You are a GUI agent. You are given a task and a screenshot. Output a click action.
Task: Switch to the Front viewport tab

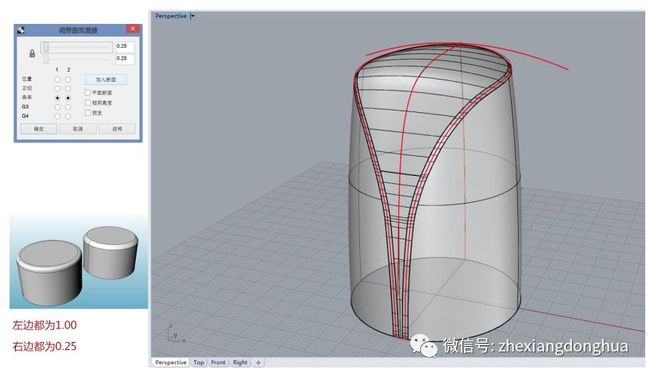point(218,362)
